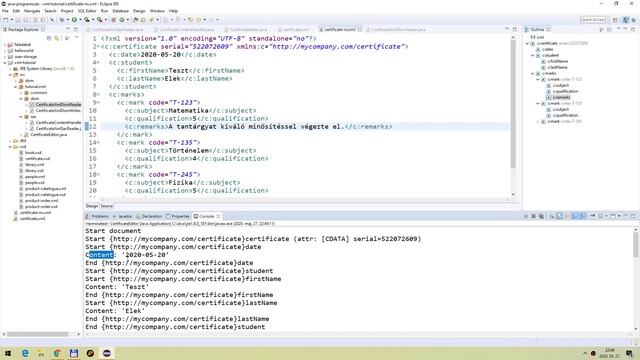Open Eclipse icon in Windows taskbar
Image resolution: width=640 pixels, height=360 pixels.
[107, 353]
